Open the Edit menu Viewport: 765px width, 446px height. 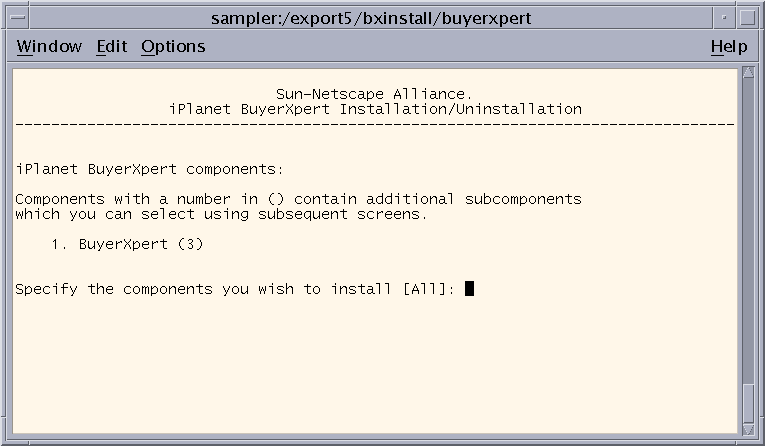tap(112, 46)
